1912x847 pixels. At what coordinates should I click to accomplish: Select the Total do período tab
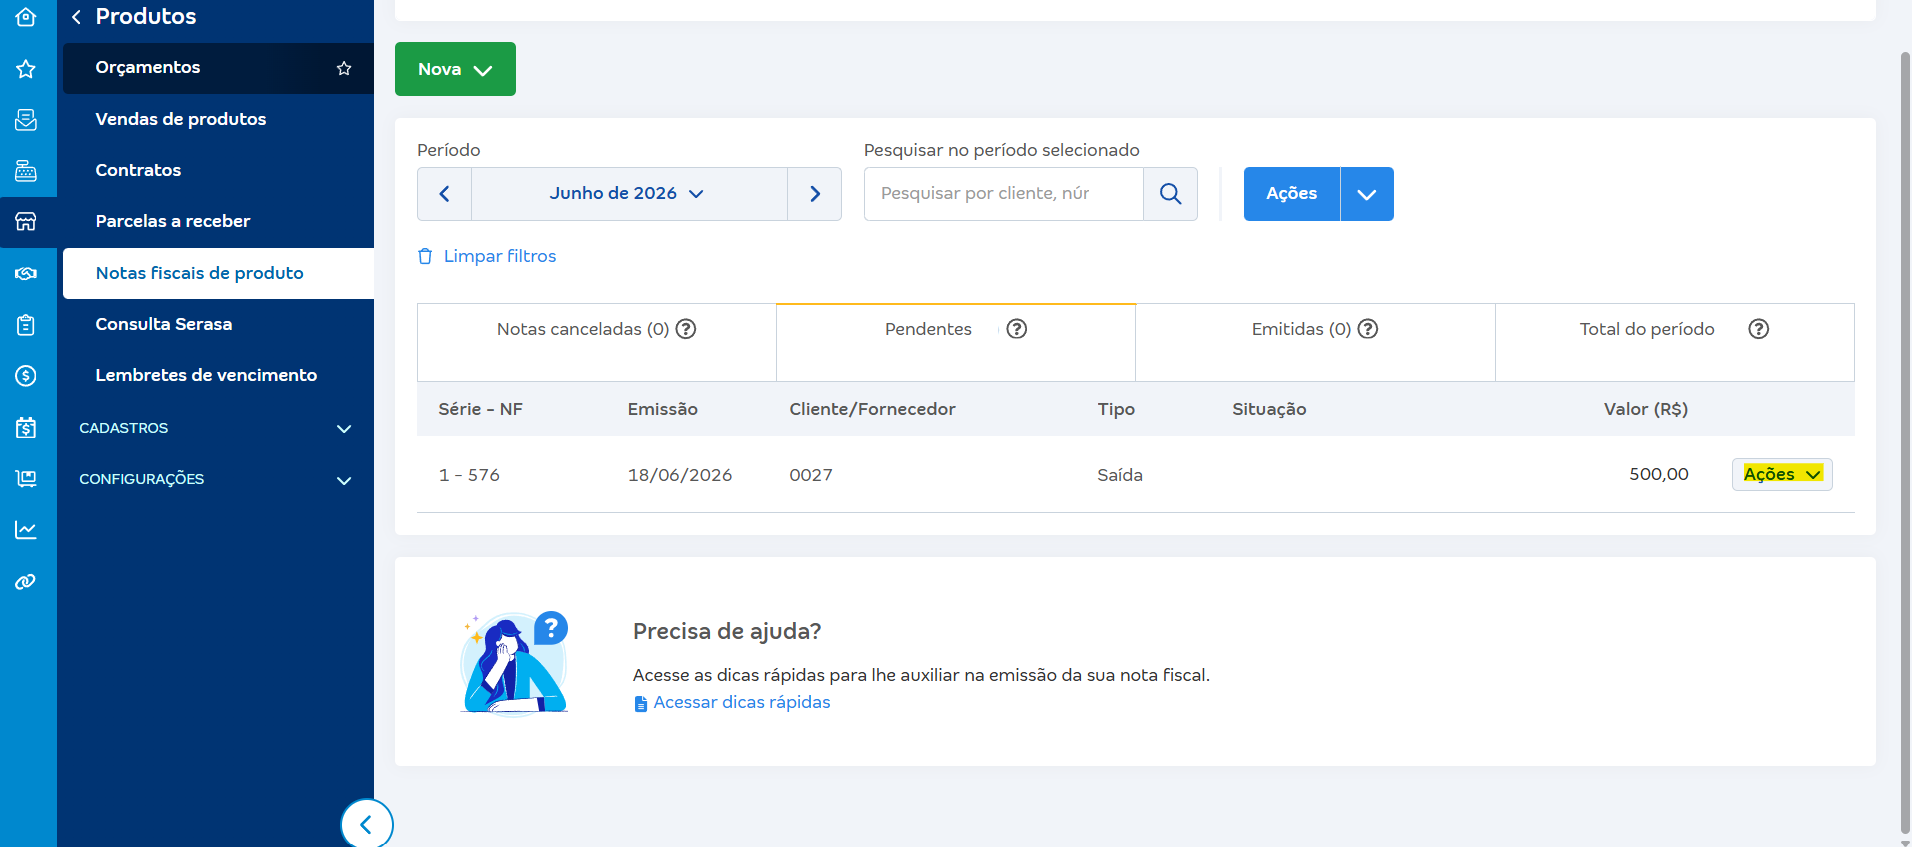pyautogui.click(x=1675, y=342)
